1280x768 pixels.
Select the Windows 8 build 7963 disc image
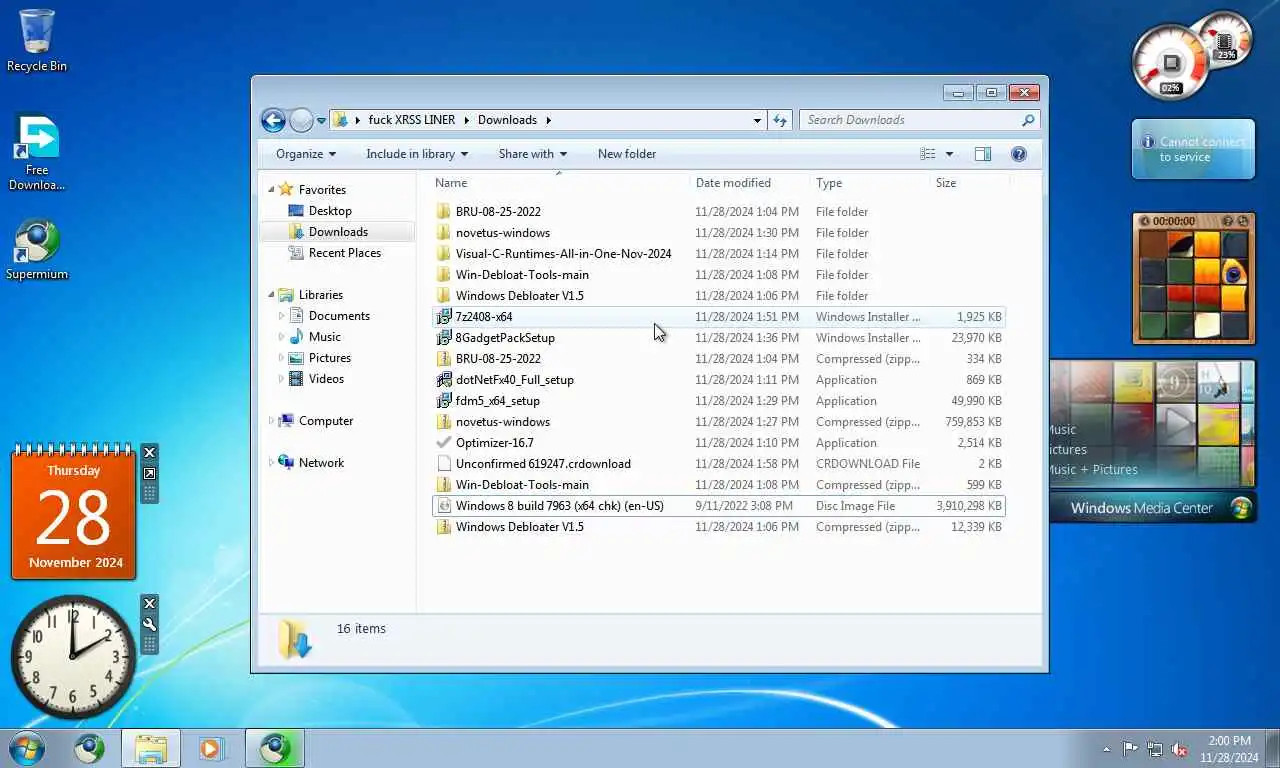tap(719, 506)
